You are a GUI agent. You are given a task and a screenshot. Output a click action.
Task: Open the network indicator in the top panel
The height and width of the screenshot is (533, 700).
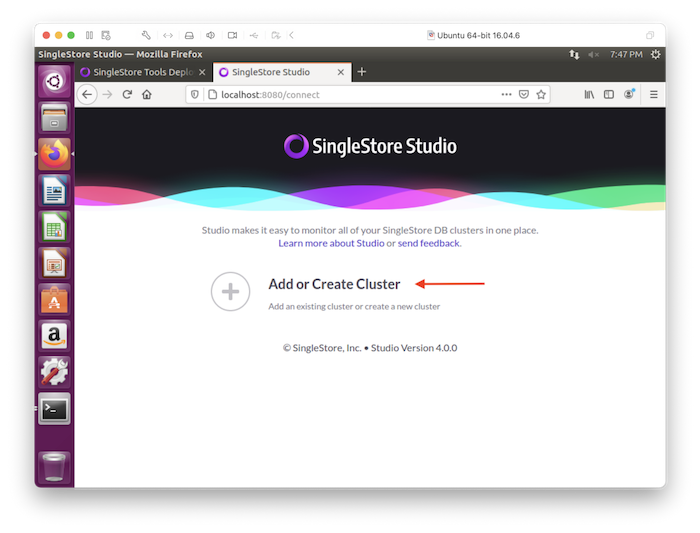coord(574,54)
